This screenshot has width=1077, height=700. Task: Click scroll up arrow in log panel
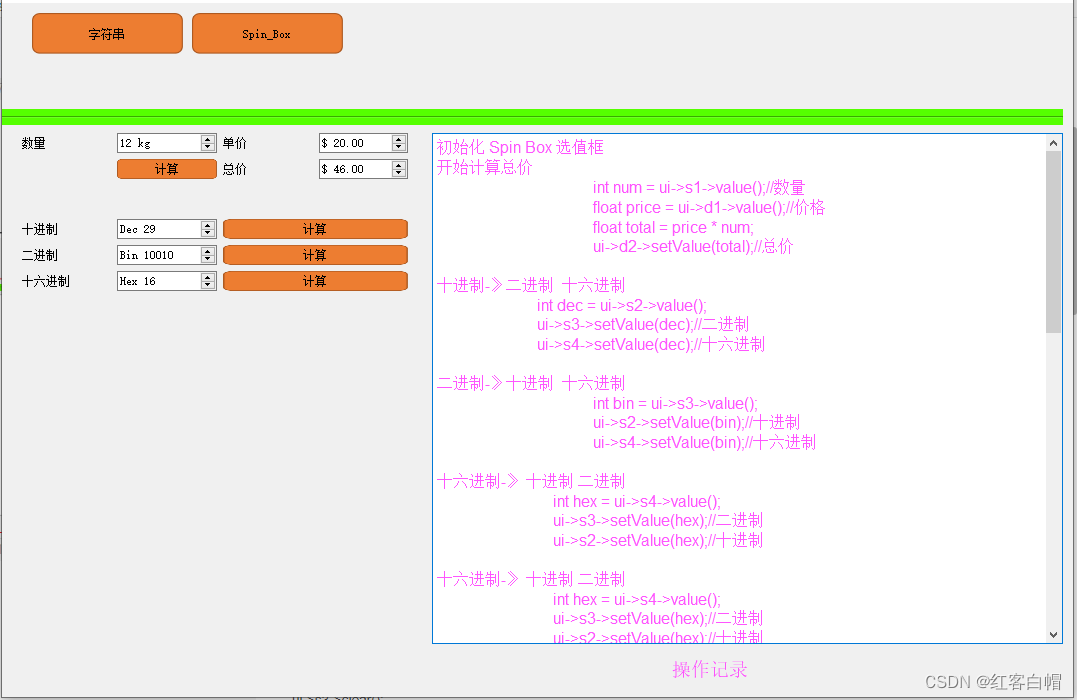click(x=1054, y=143)
